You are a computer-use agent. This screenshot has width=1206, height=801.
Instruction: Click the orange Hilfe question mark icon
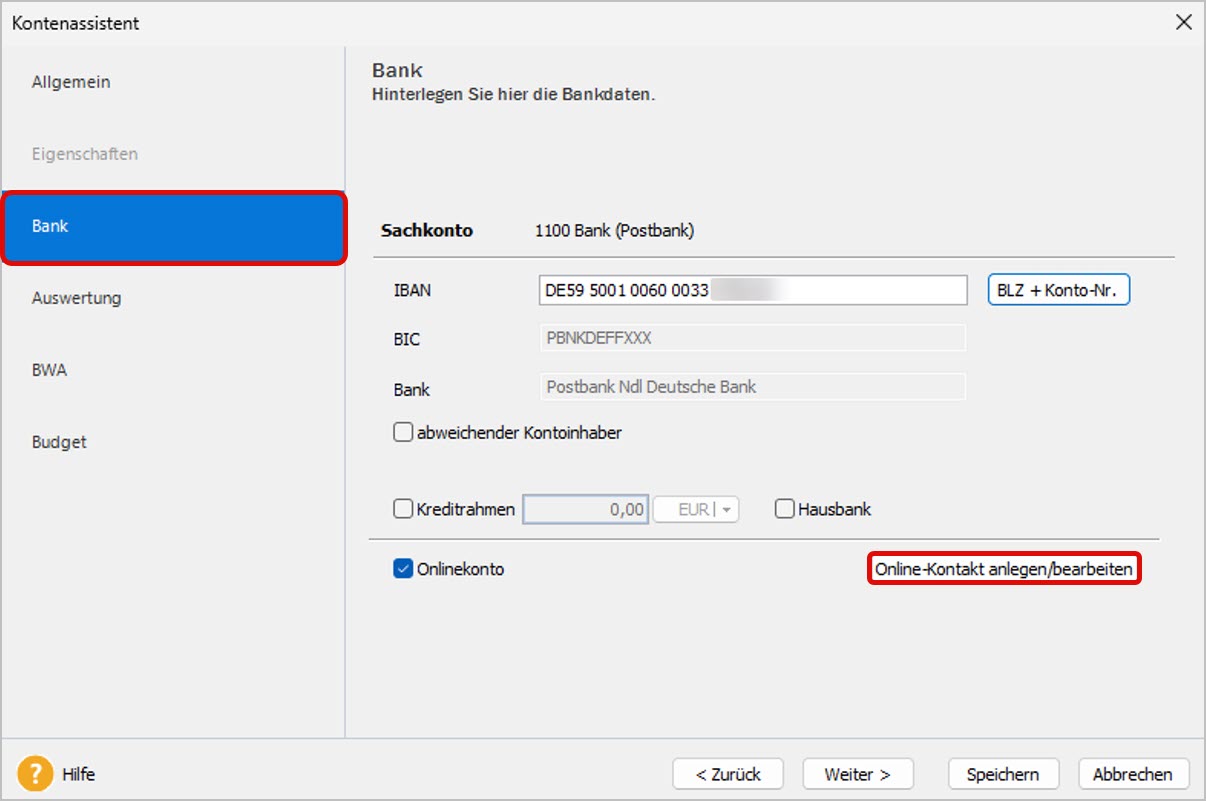(x=35, y=774)
